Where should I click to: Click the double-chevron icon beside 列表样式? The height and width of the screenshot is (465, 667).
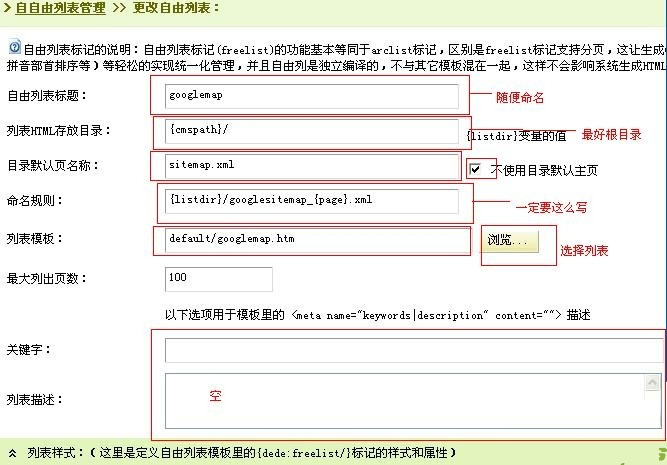11,453
